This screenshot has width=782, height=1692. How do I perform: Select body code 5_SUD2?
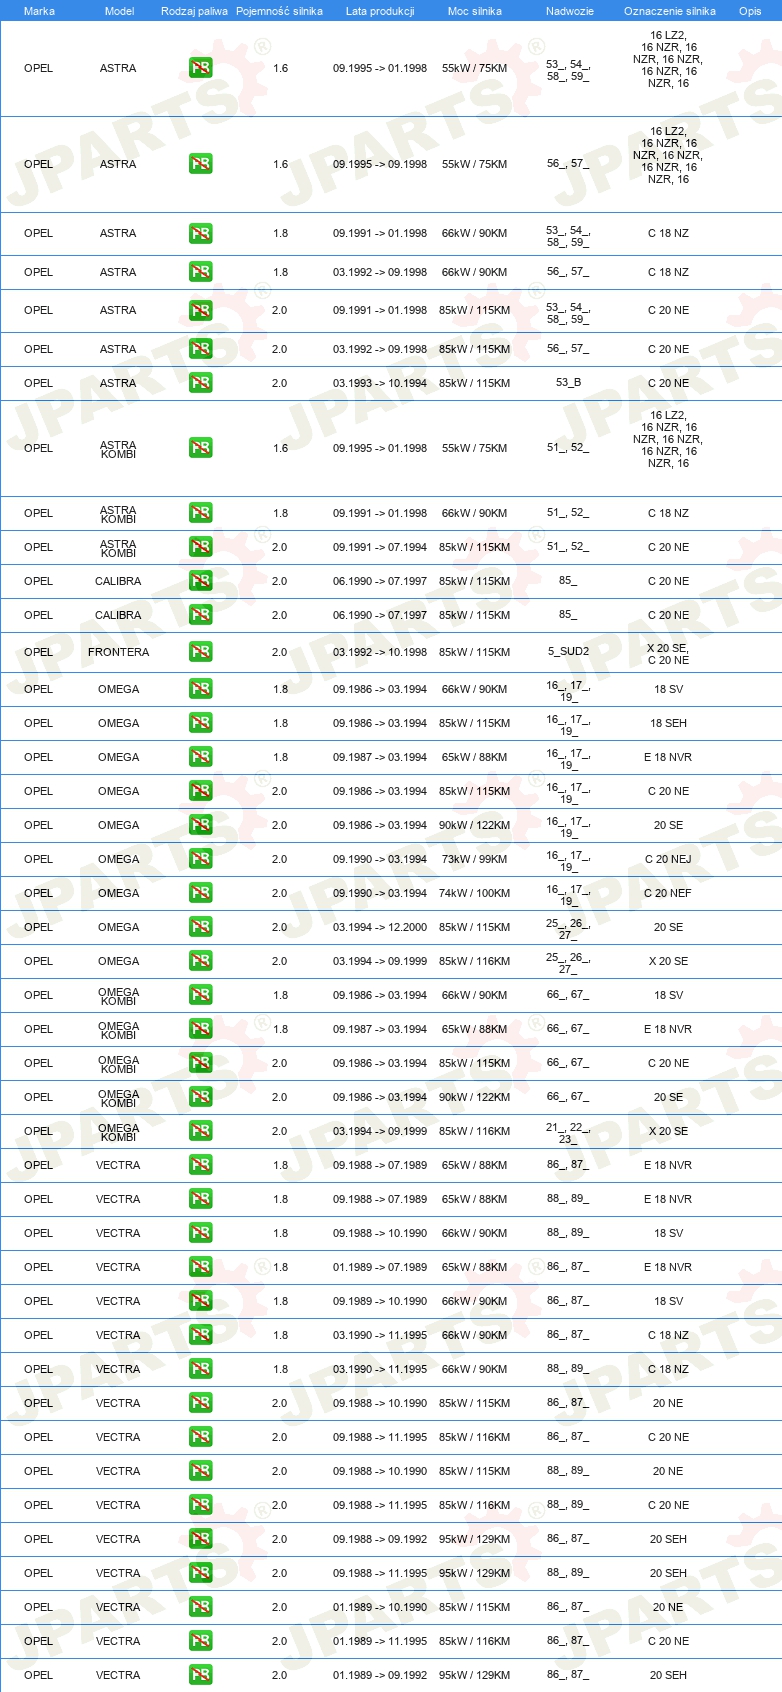[x=568, y=652]
